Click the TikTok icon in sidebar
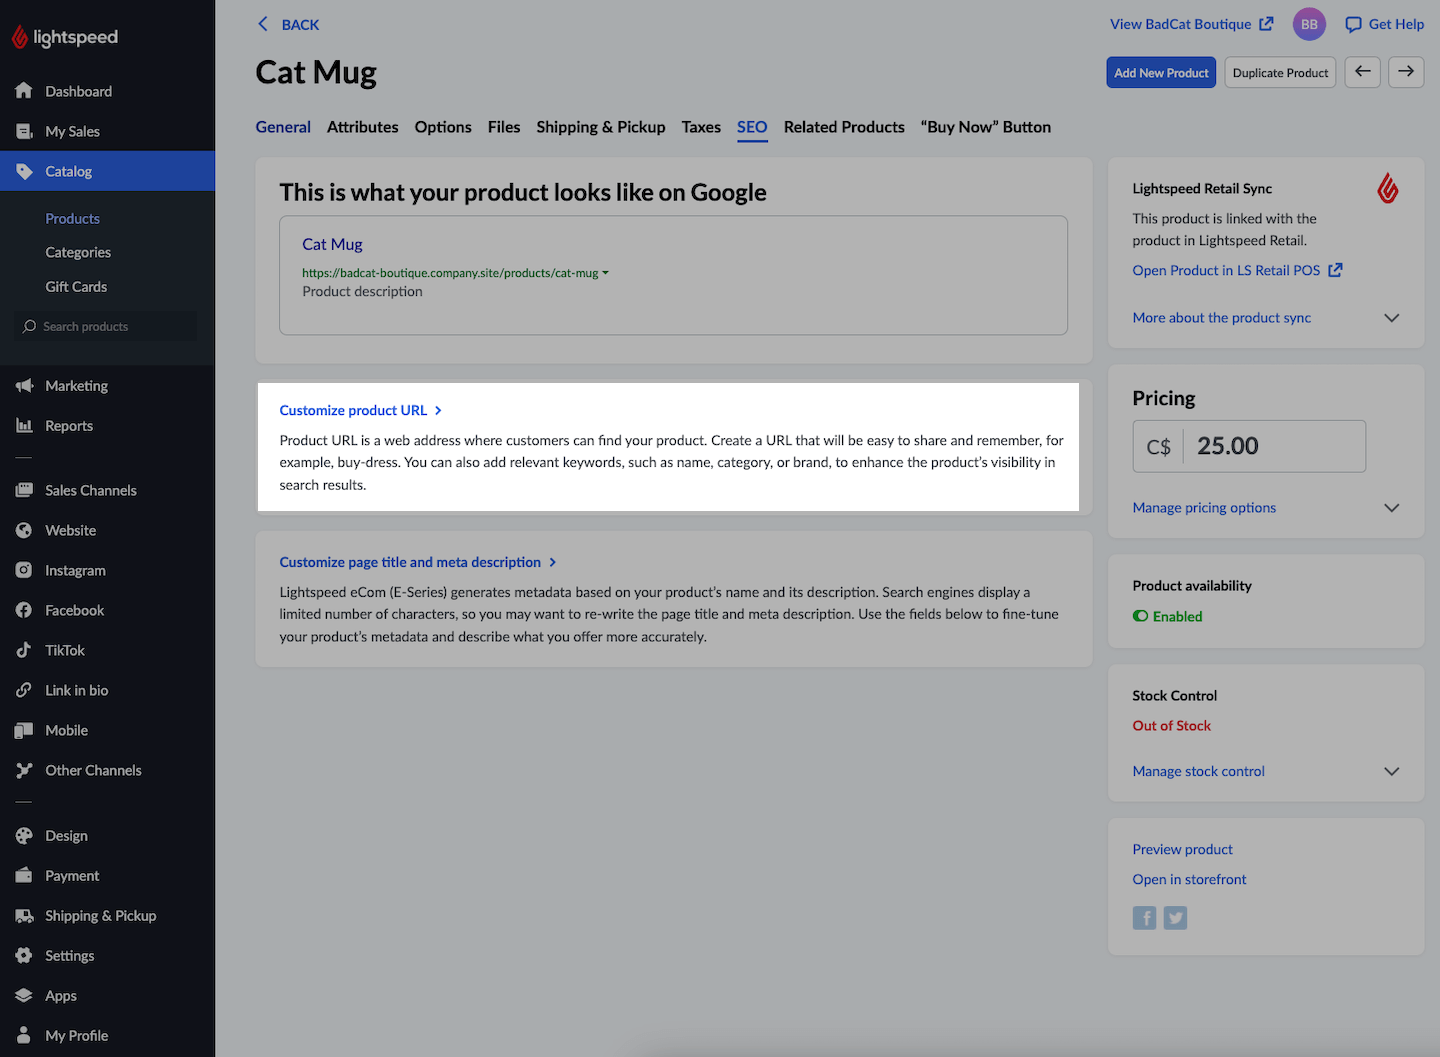Screen dimensions: 1440x1057 coord(24,650)
